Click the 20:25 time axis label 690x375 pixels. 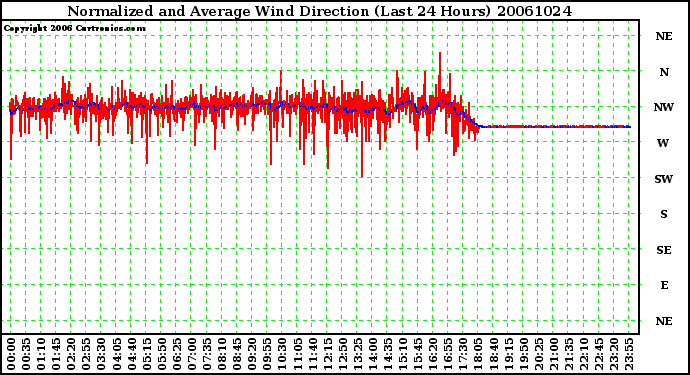pyautogui.click(x=539, y=354)
